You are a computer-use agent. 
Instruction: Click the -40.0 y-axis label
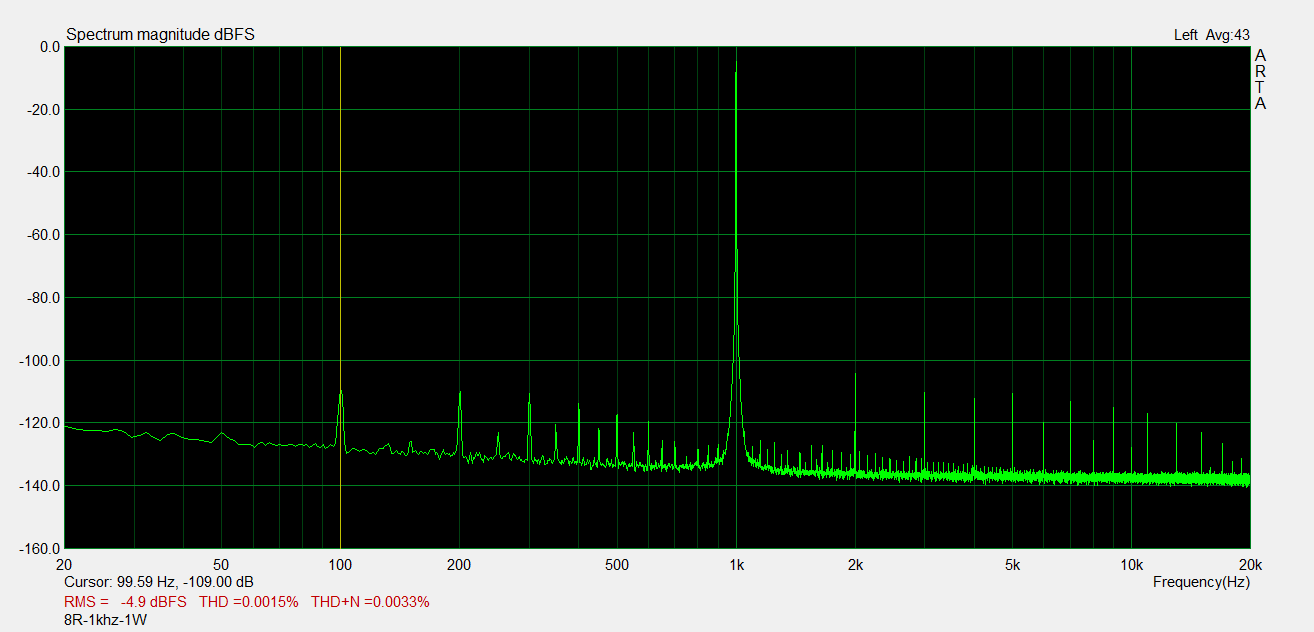[44, 172]
